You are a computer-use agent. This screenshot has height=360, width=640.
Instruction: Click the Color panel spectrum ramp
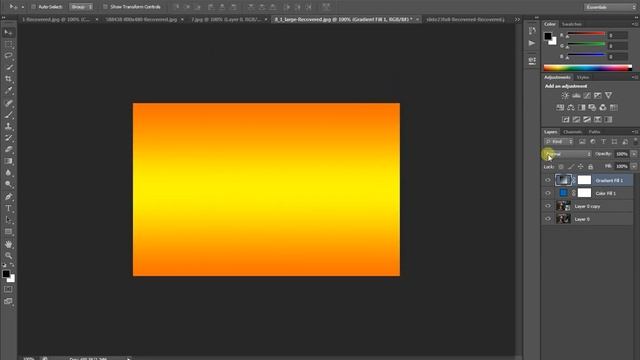click(x=588, y=68)
